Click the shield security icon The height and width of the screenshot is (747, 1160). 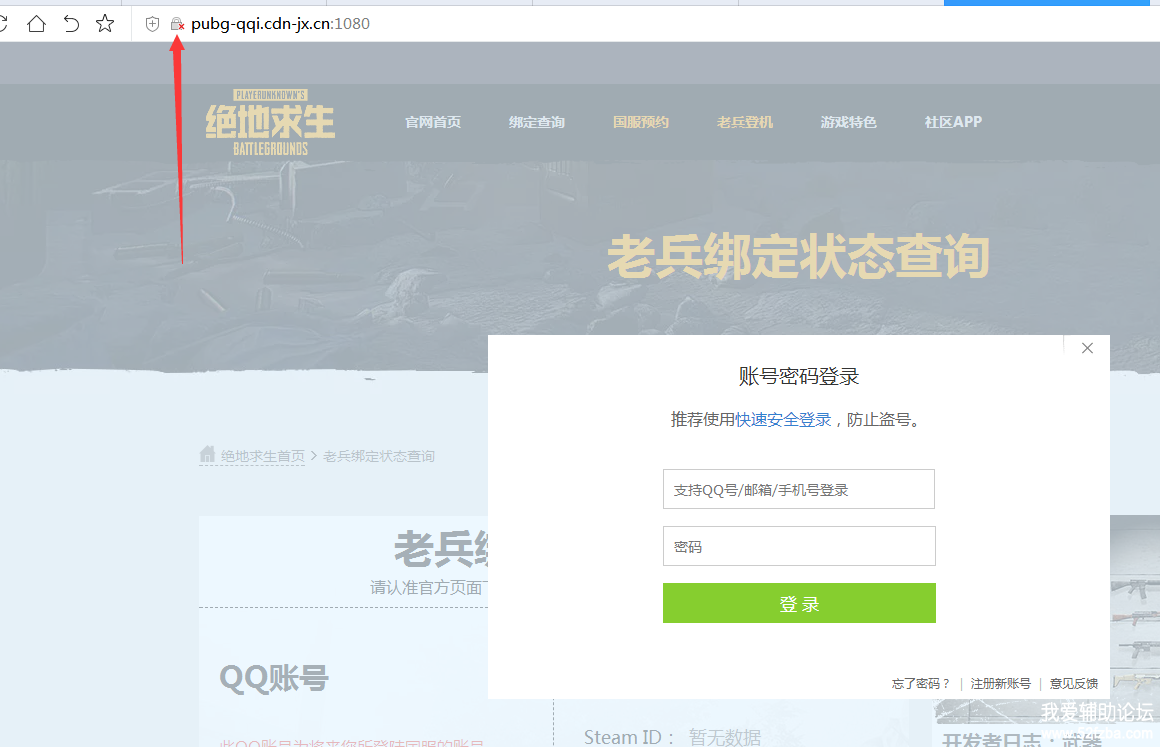[152, 24]
